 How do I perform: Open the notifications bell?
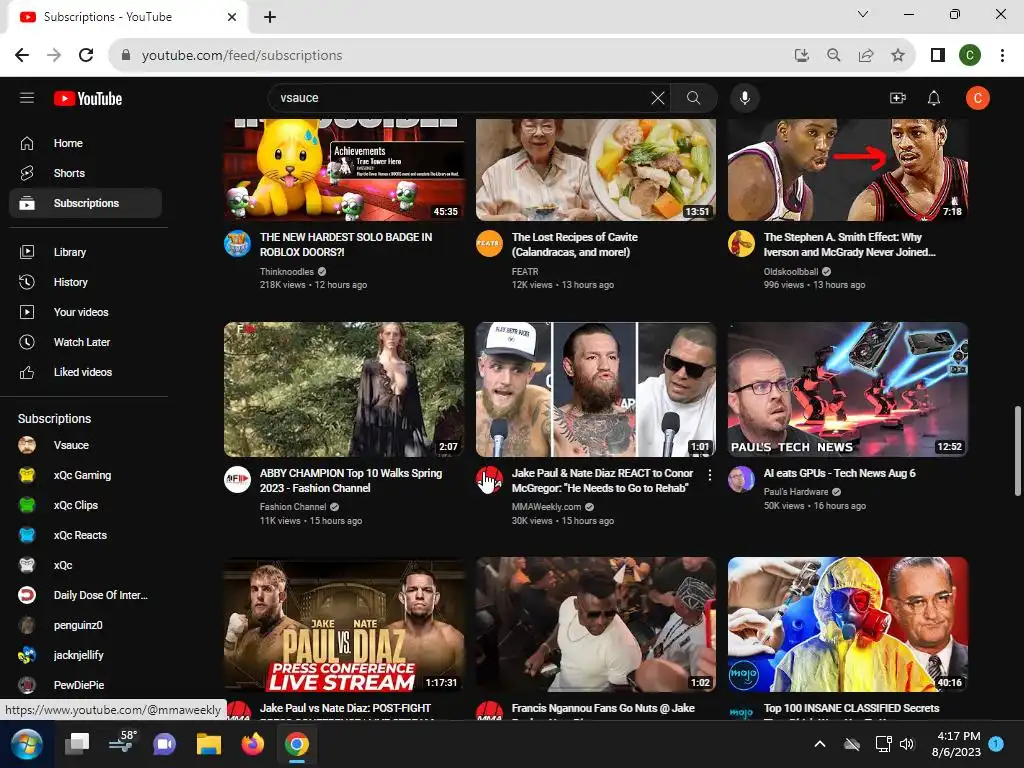click(x=934, y=98)
